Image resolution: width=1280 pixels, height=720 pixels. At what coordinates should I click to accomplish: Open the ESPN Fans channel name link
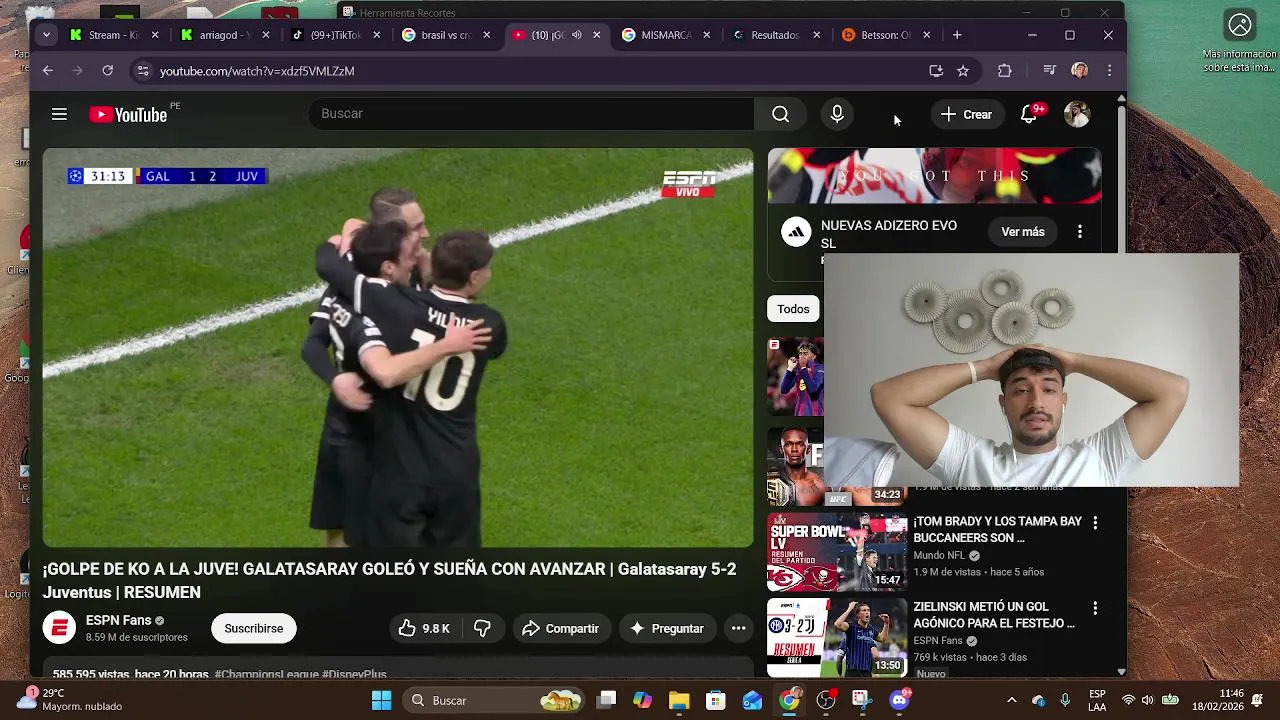(x=118, y=620)
